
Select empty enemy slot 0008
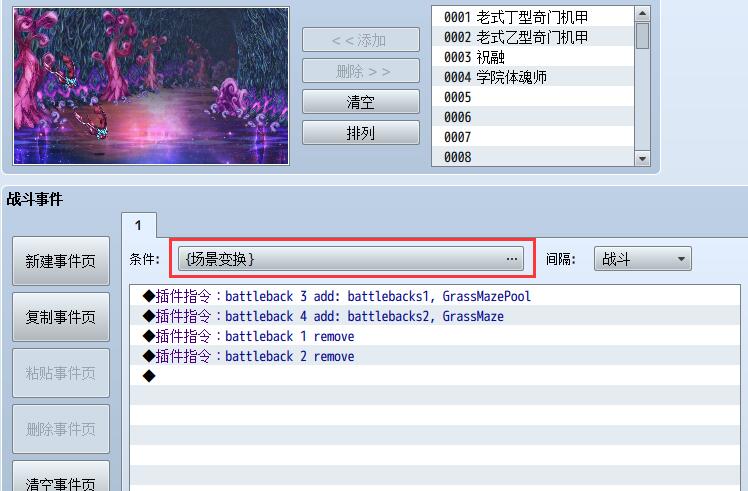533,157
